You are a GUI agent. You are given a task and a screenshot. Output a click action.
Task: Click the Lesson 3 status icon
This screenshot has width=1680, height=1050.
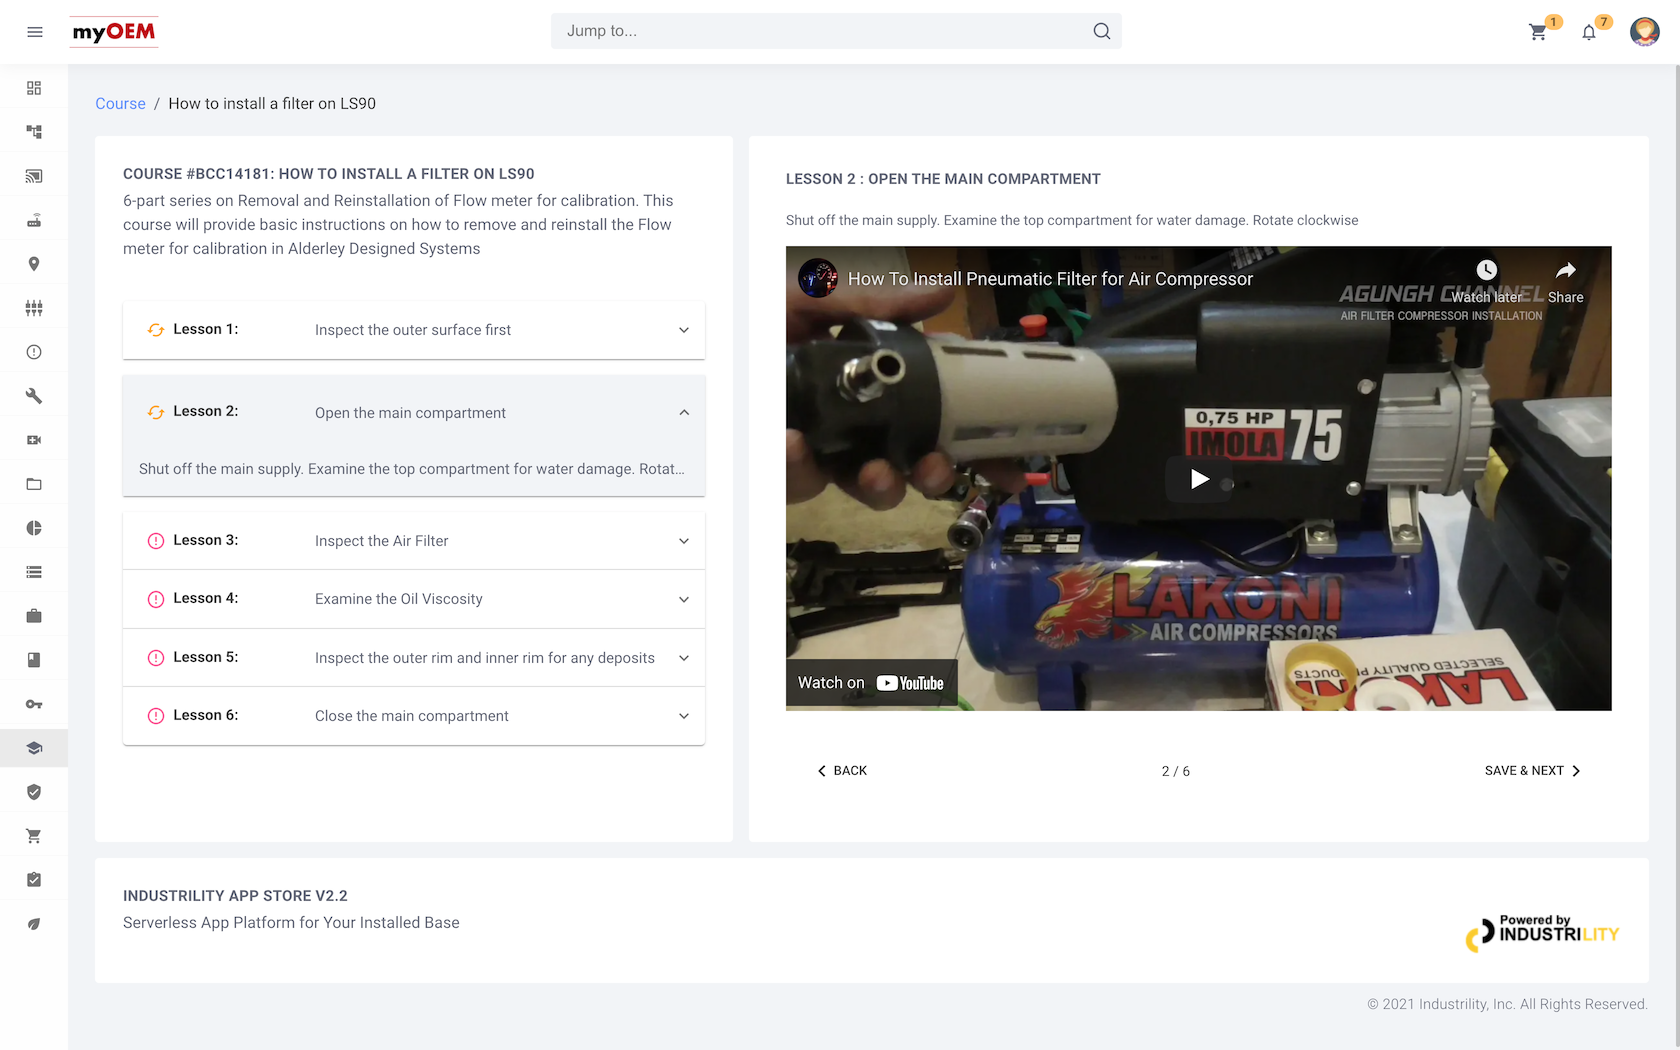click(156, 541)
